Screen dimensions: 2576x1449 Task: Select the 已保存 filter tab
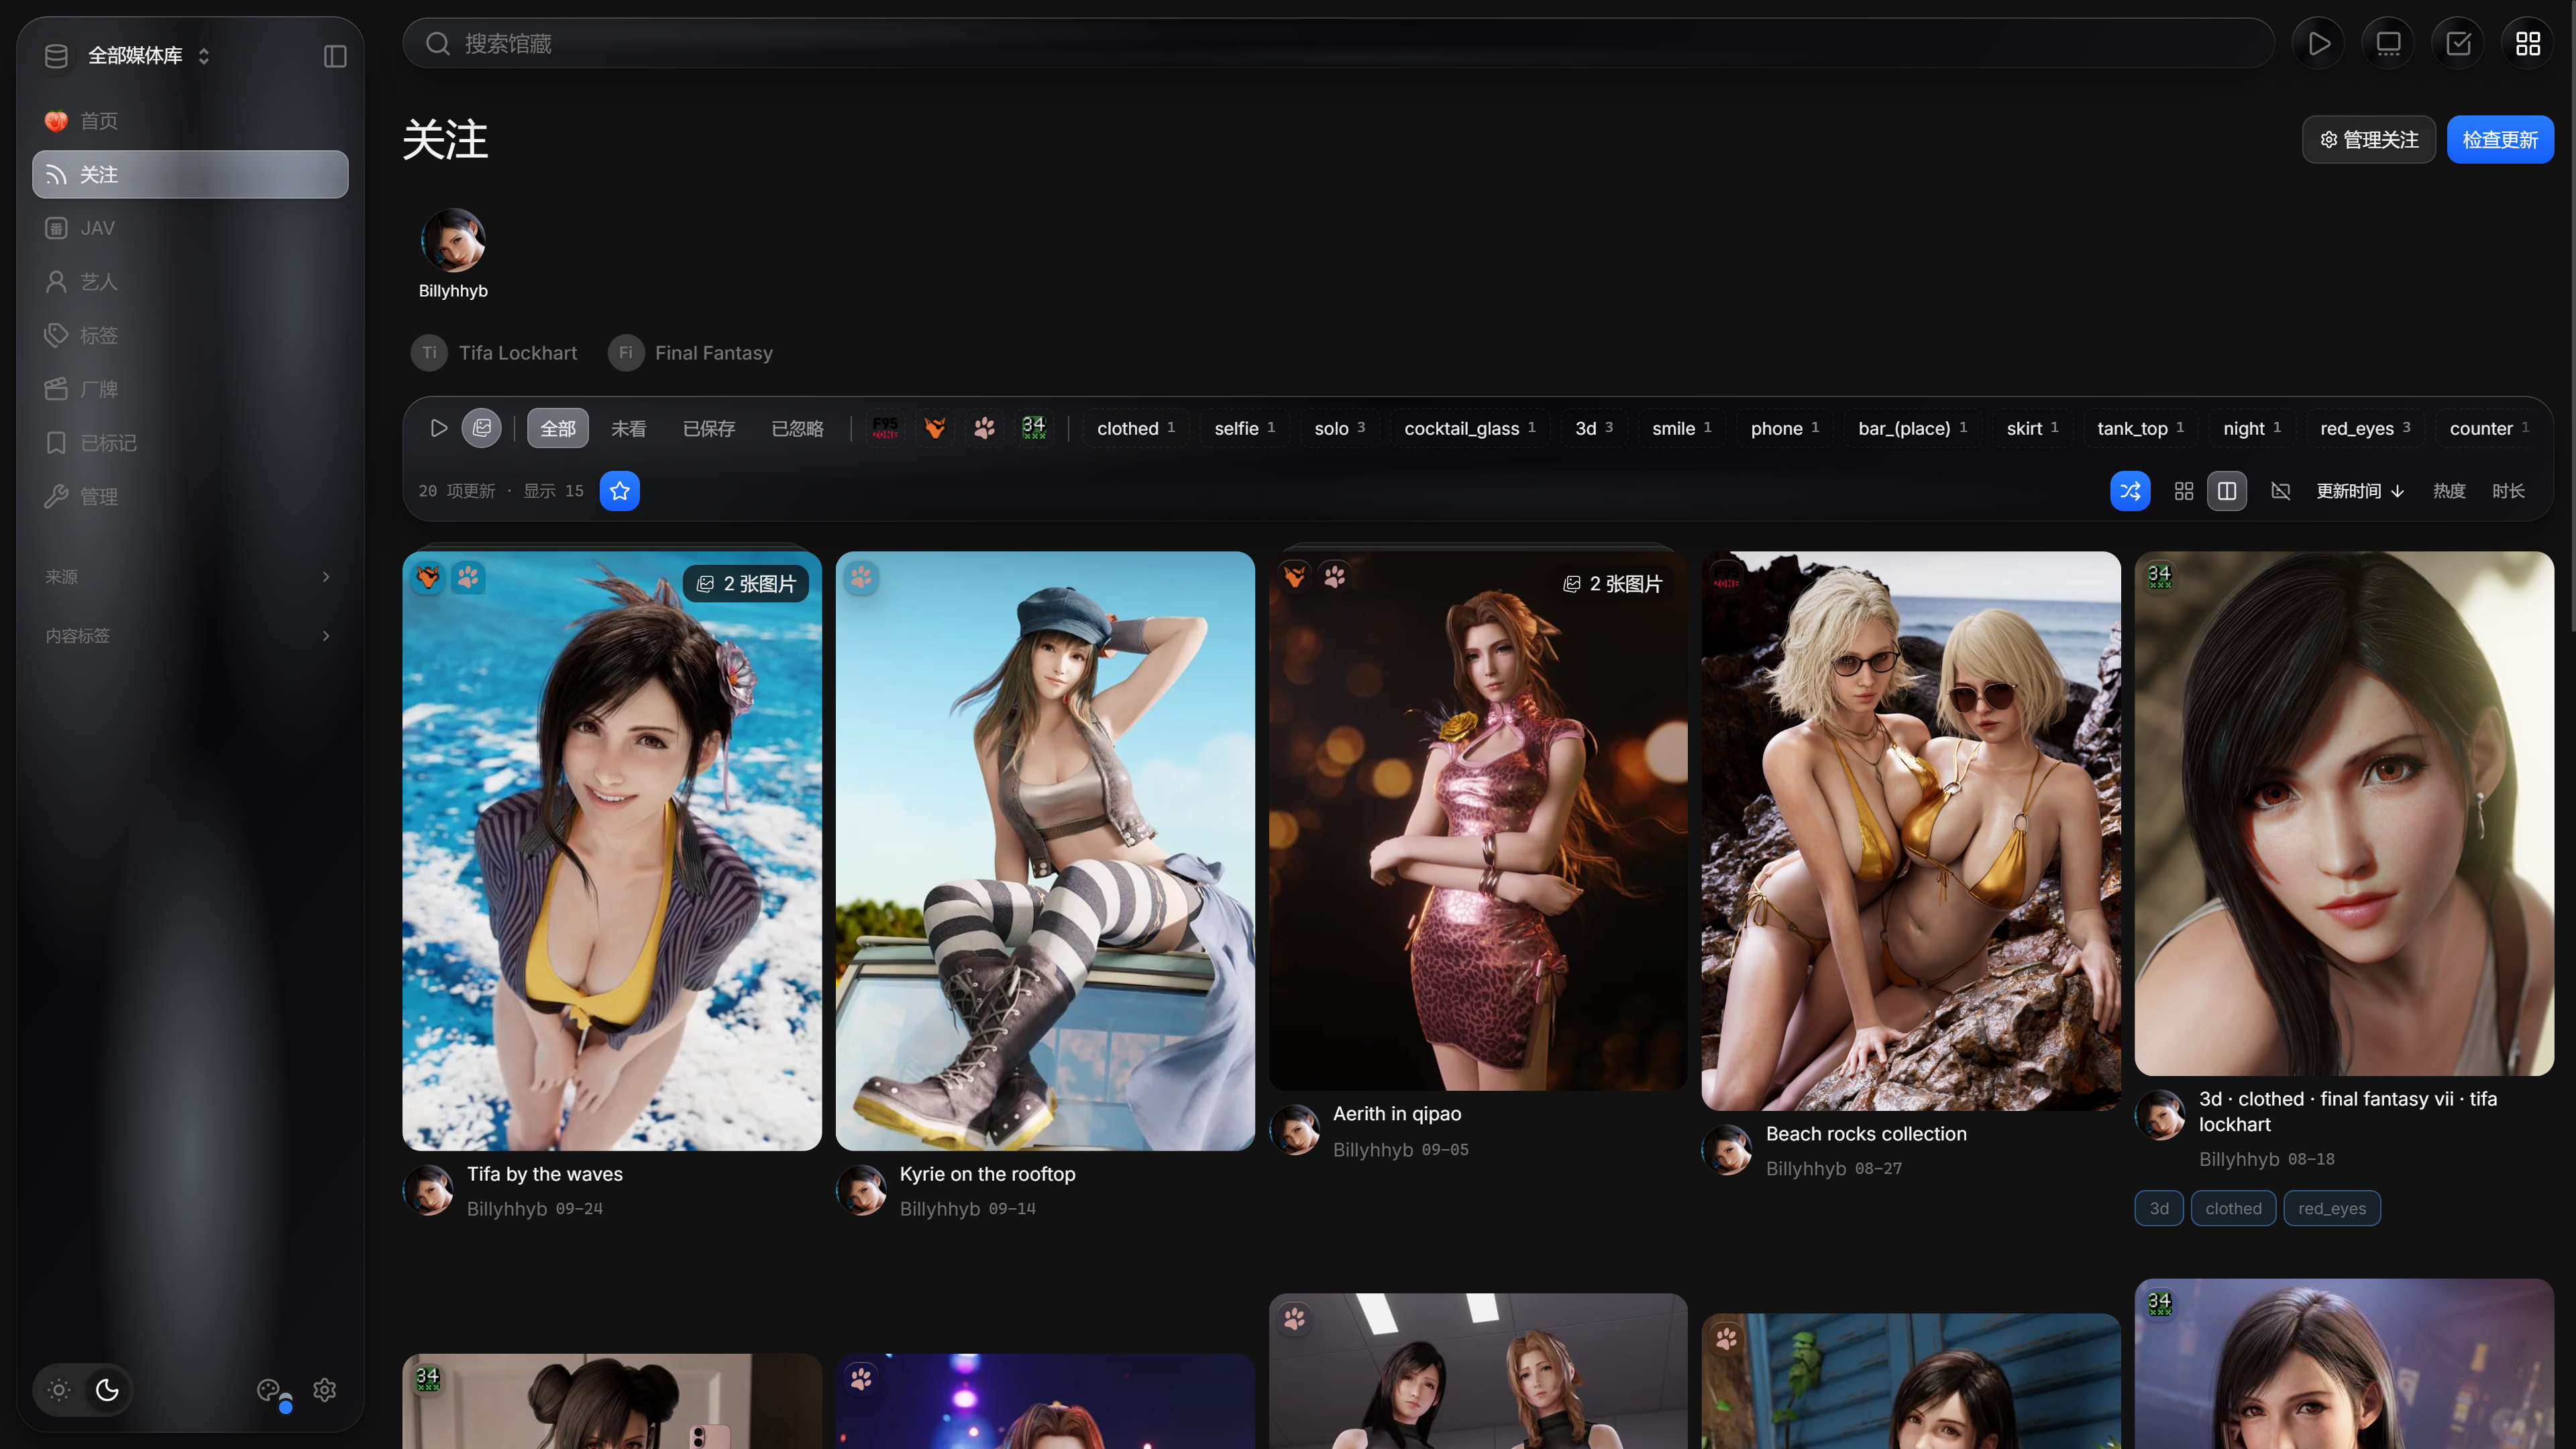pos(709,428)
